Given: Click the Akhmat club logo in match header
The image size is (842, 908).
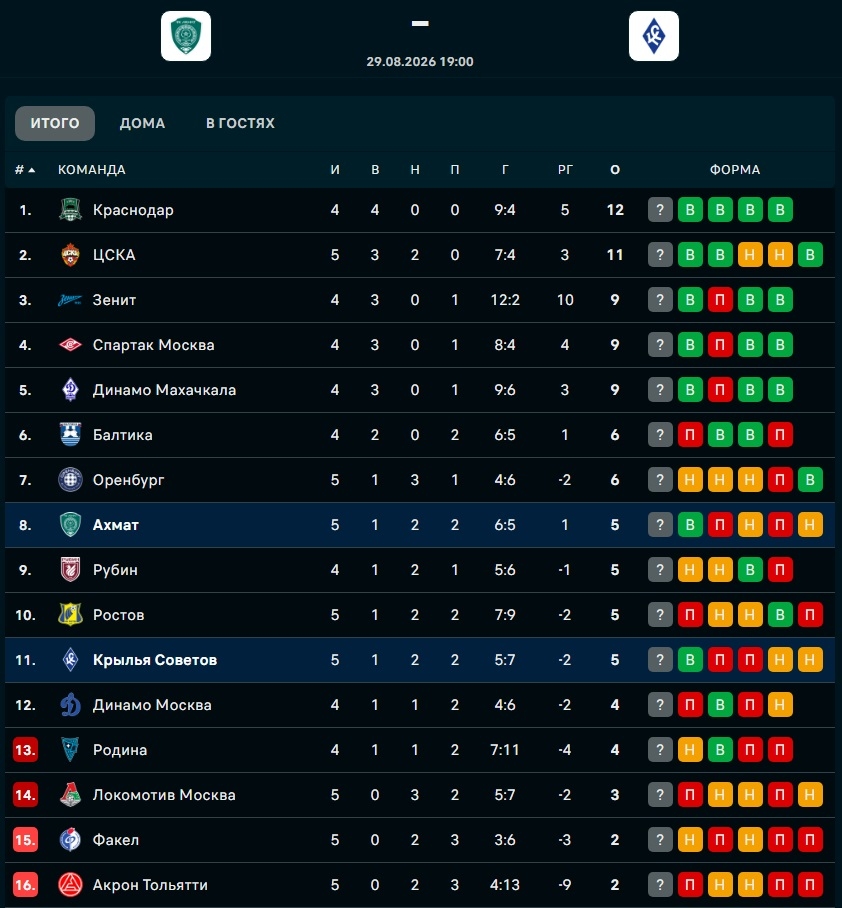Looking at the screenshot, I should click(x=186, y=36).
